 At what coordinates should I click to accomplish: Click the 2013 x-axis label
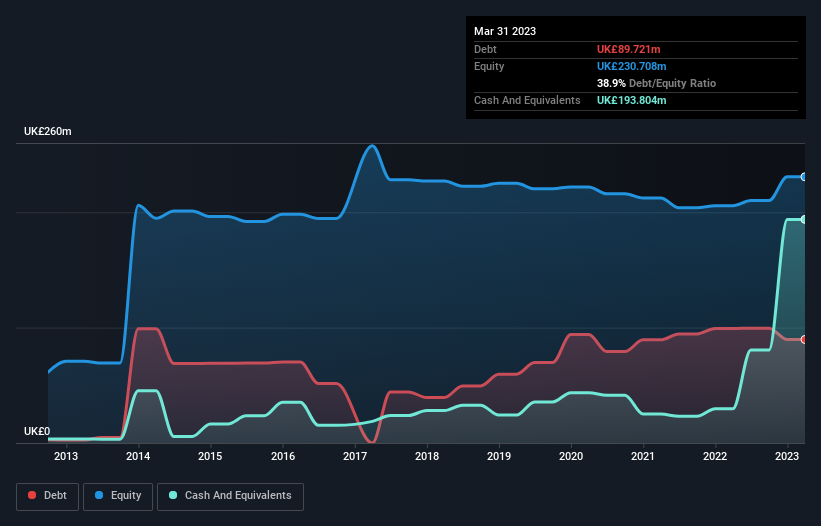pos(66,456)
